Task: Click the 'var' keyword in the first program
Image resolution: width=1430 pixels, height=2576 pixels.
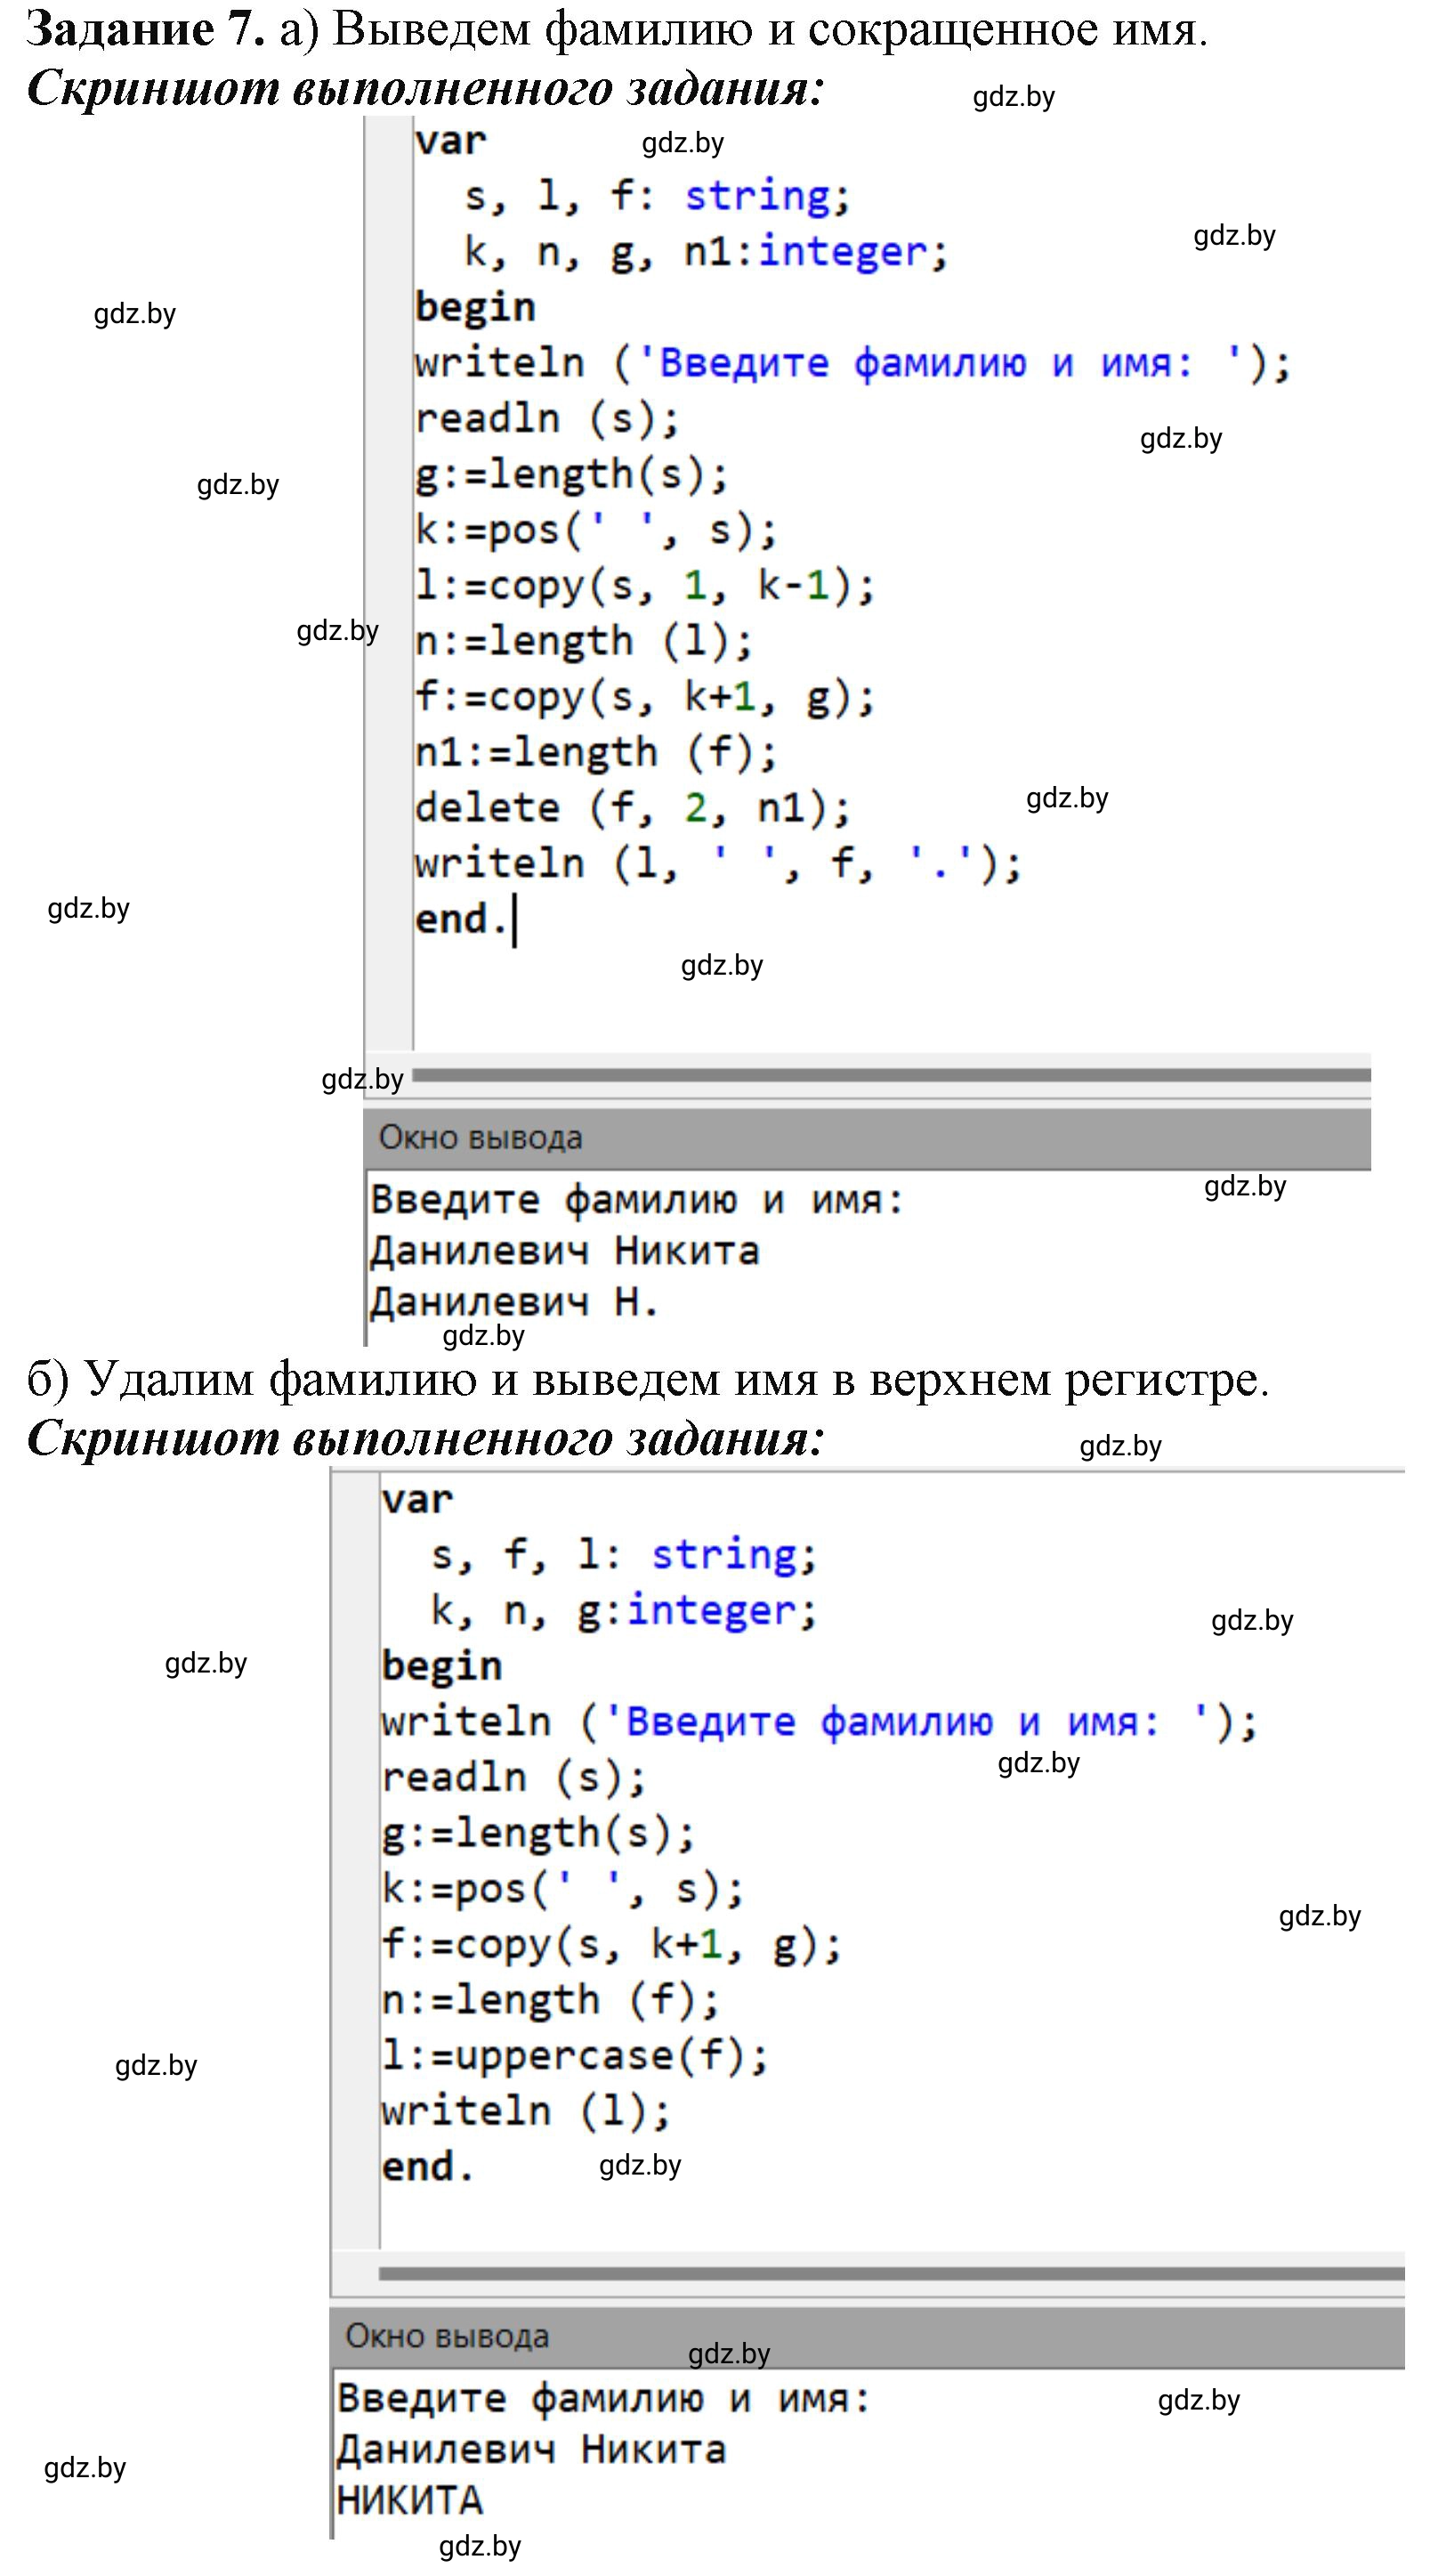Action: pos(450,141)
